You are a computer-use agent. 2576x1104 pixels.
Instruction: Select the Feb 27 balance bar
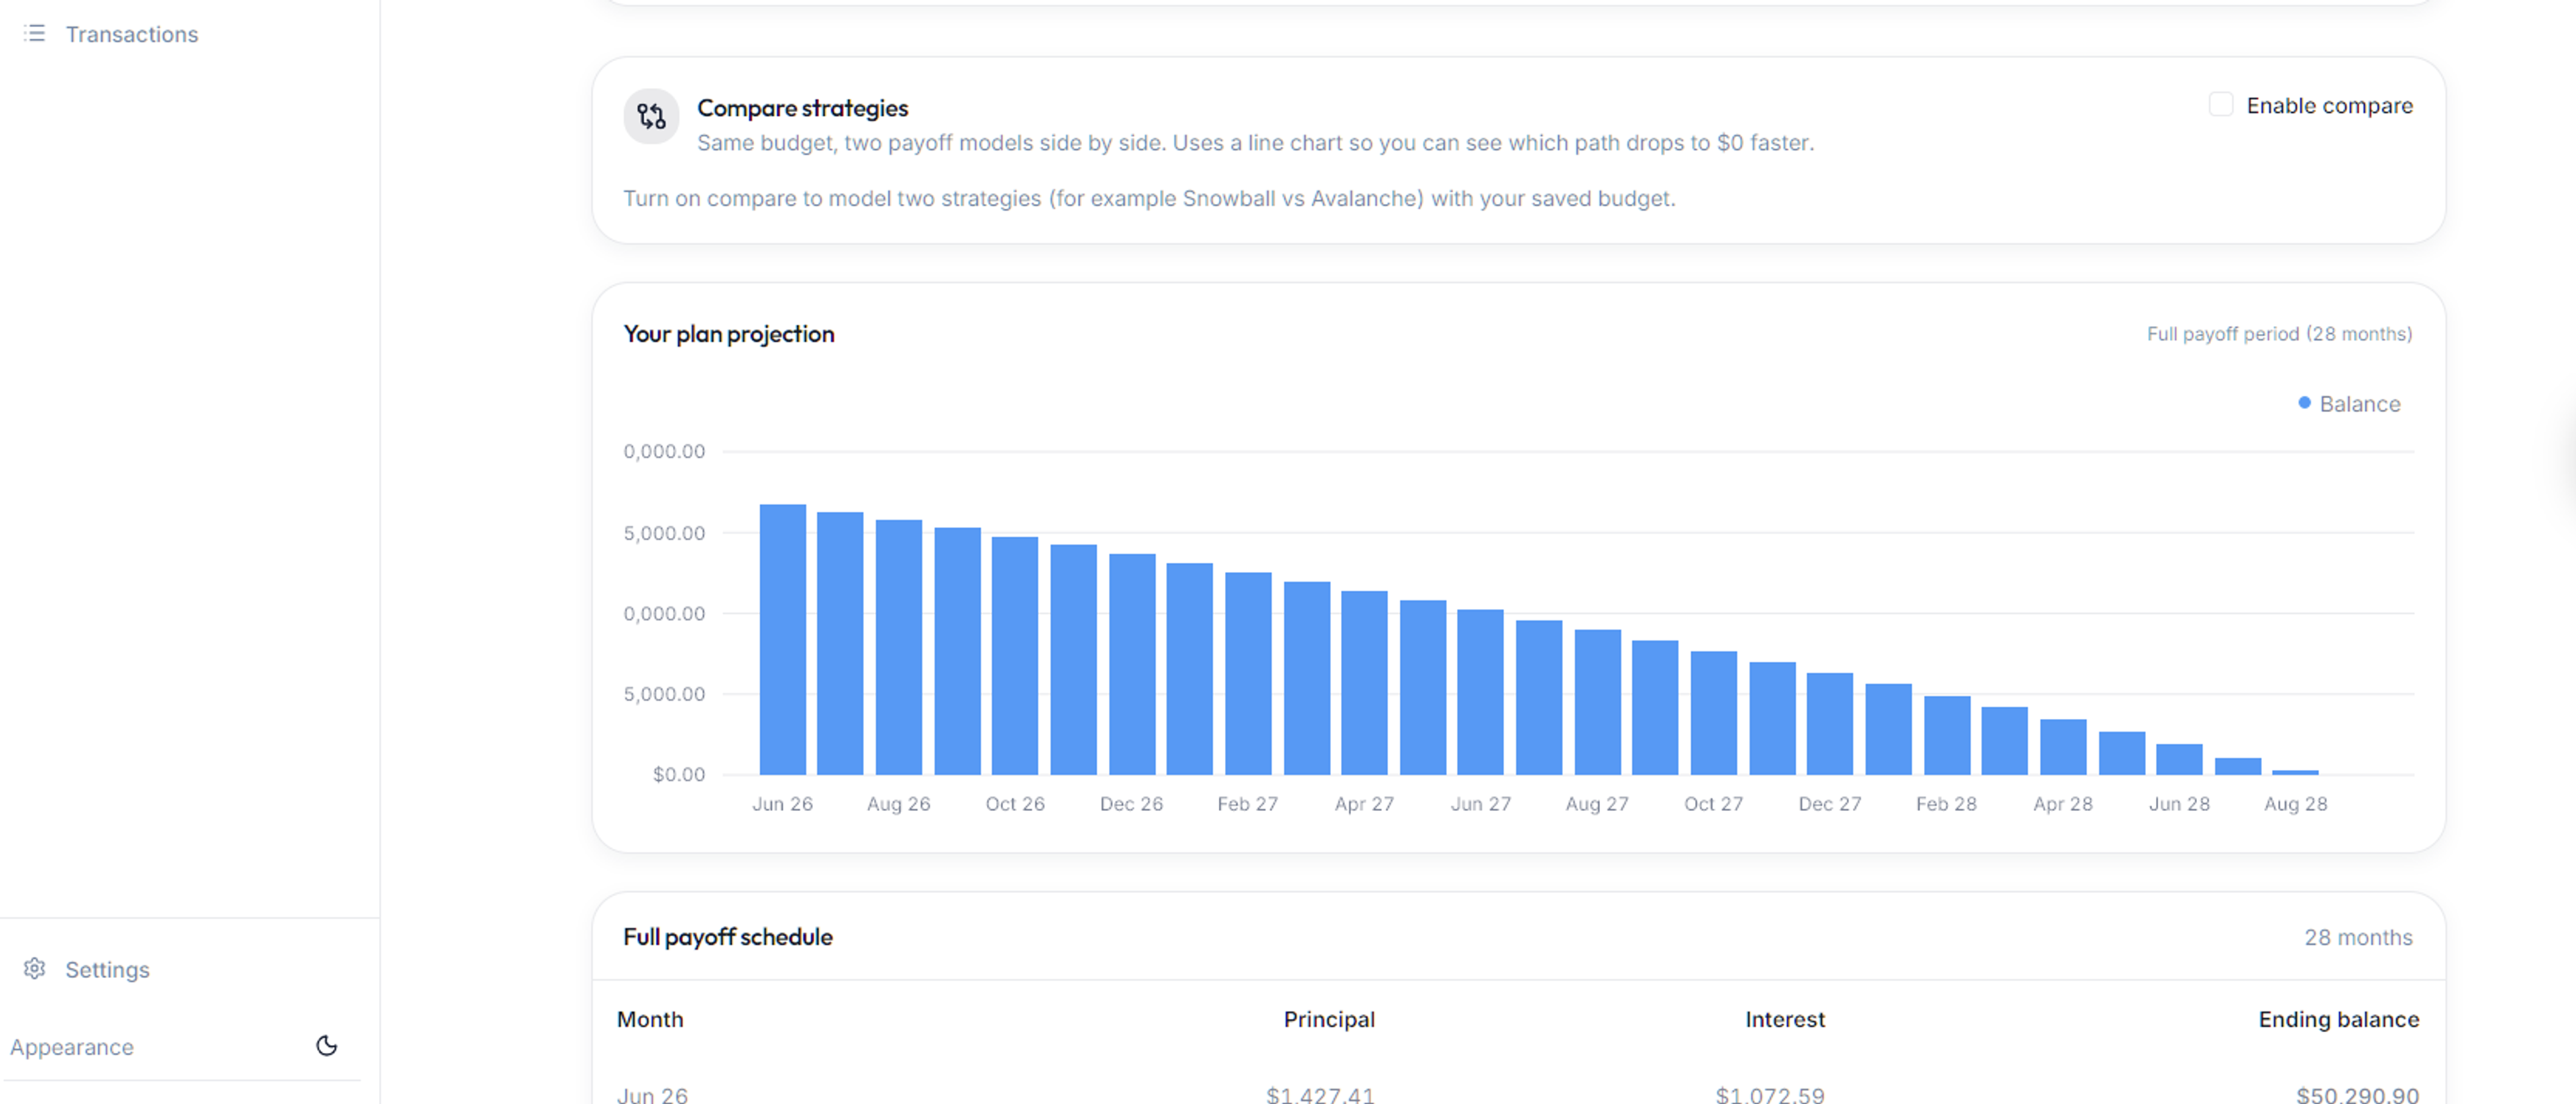(1248, 673)
